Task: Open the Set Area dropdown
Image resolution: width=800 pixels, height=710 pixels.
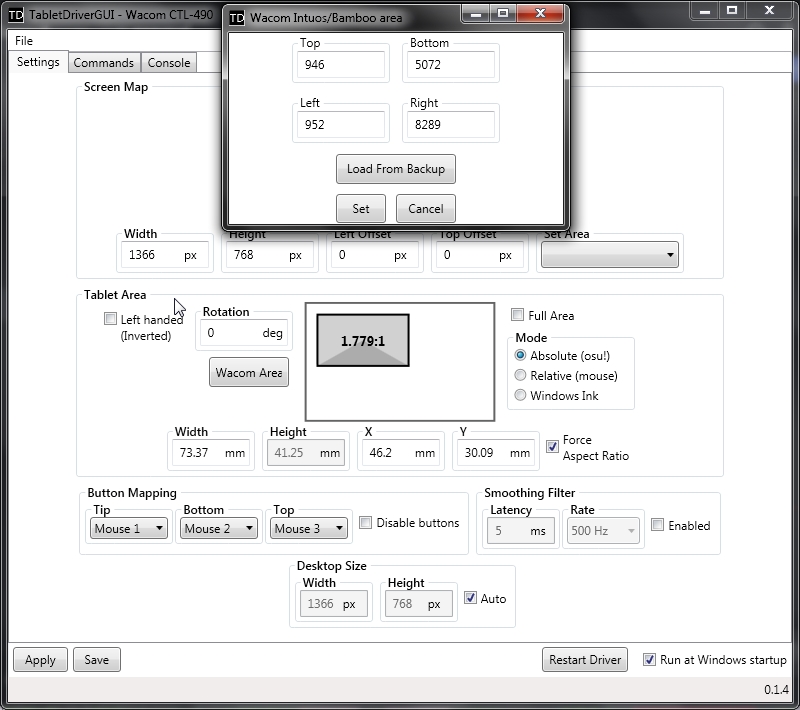Action: pyautogui.click(x=610, y=255)
